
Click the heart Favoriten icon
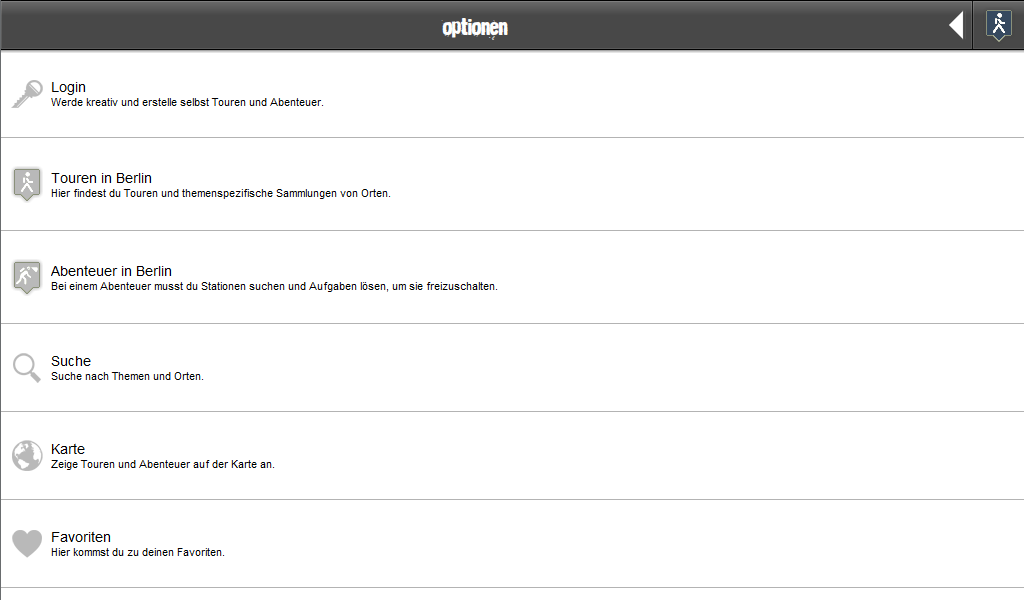coord(27,543)
